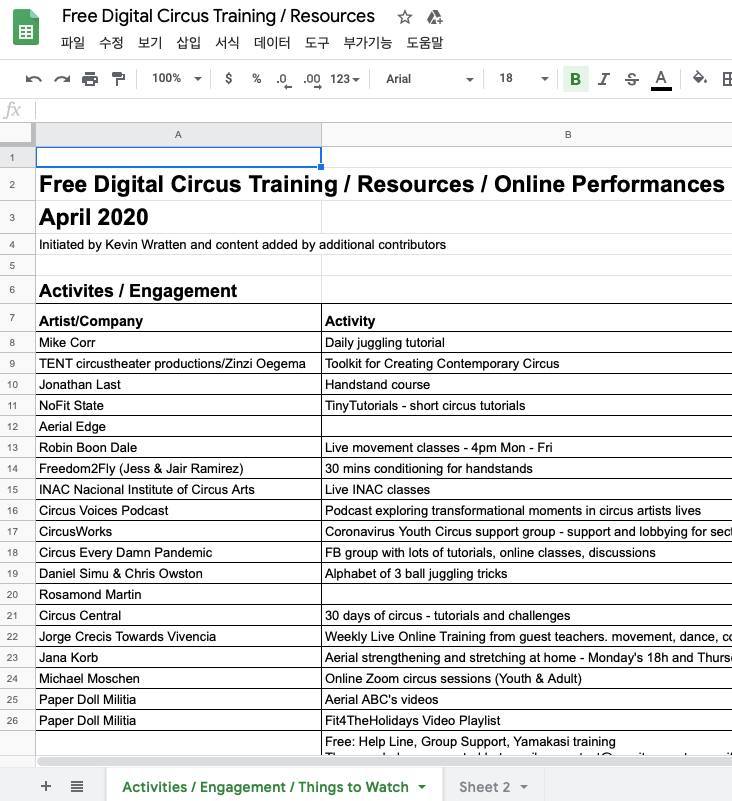Screen dimensions: 732x801
Task: Select the 'Jonathan Last' cell
Action: 178,384
